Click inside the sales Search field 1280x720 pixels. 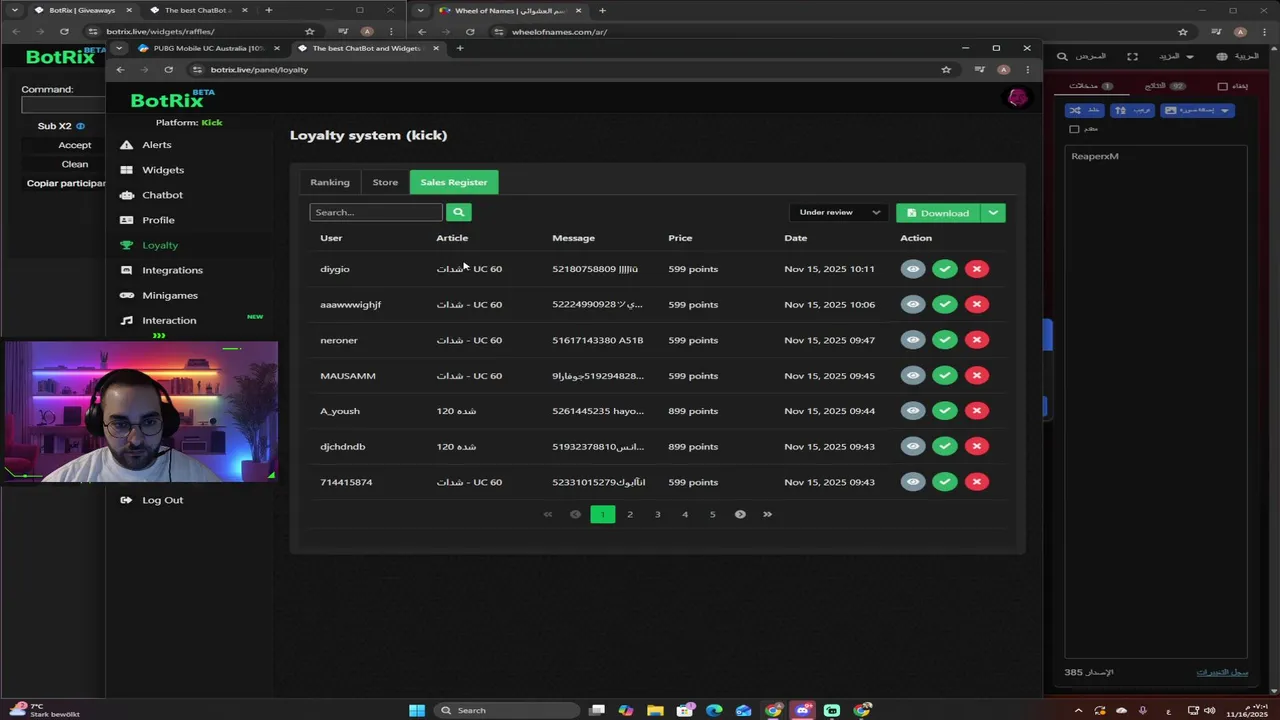click(x=376, y=212)
